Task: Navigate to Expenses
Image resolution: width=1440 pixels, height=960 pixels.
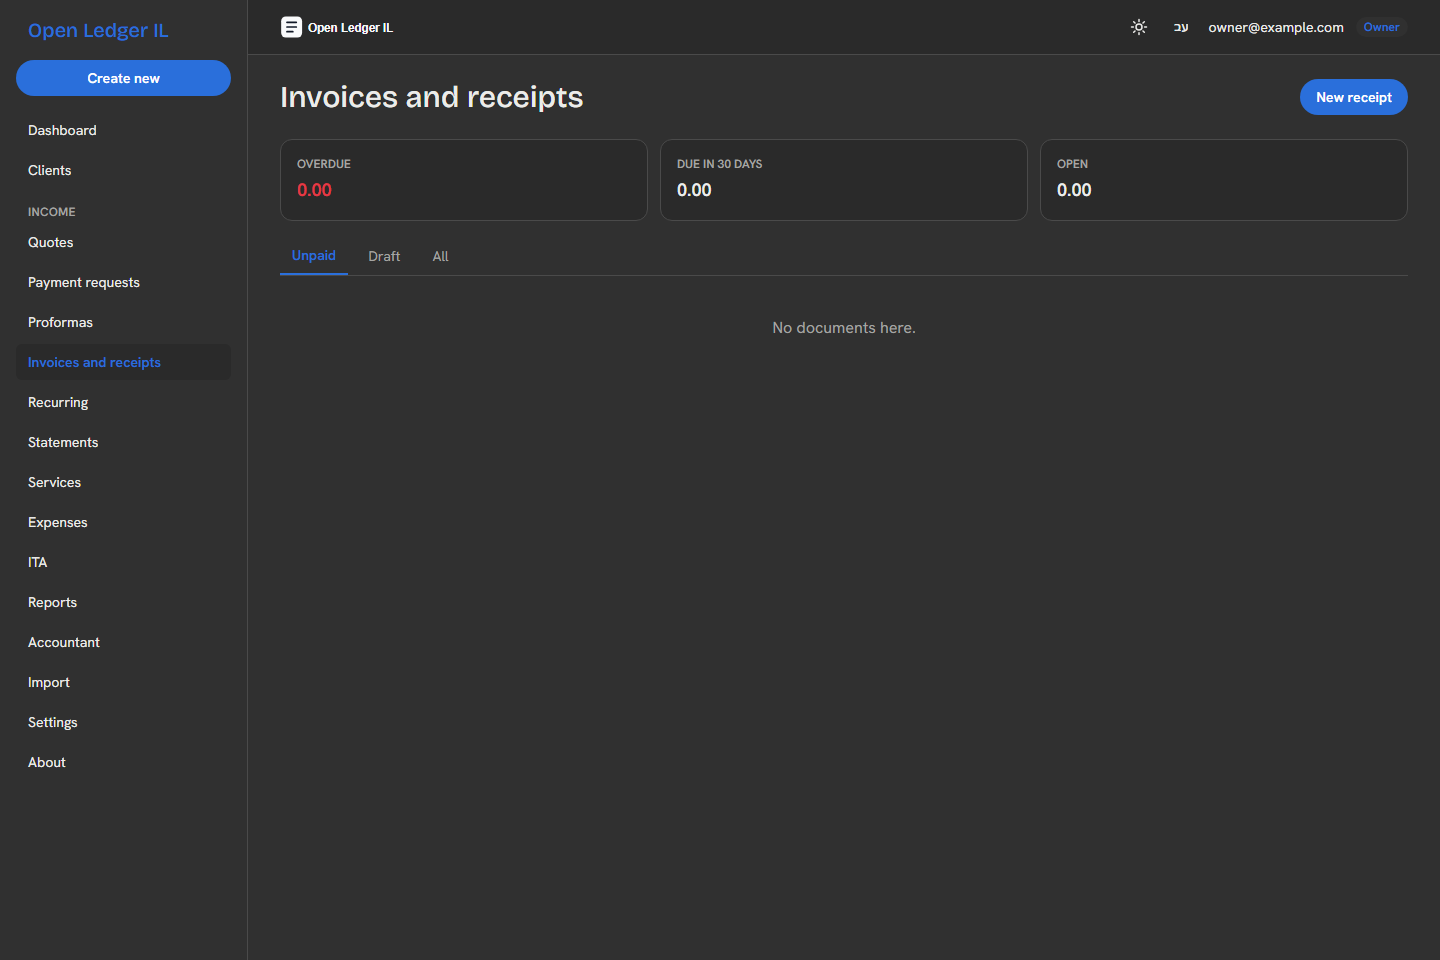Action: (123, 522)
